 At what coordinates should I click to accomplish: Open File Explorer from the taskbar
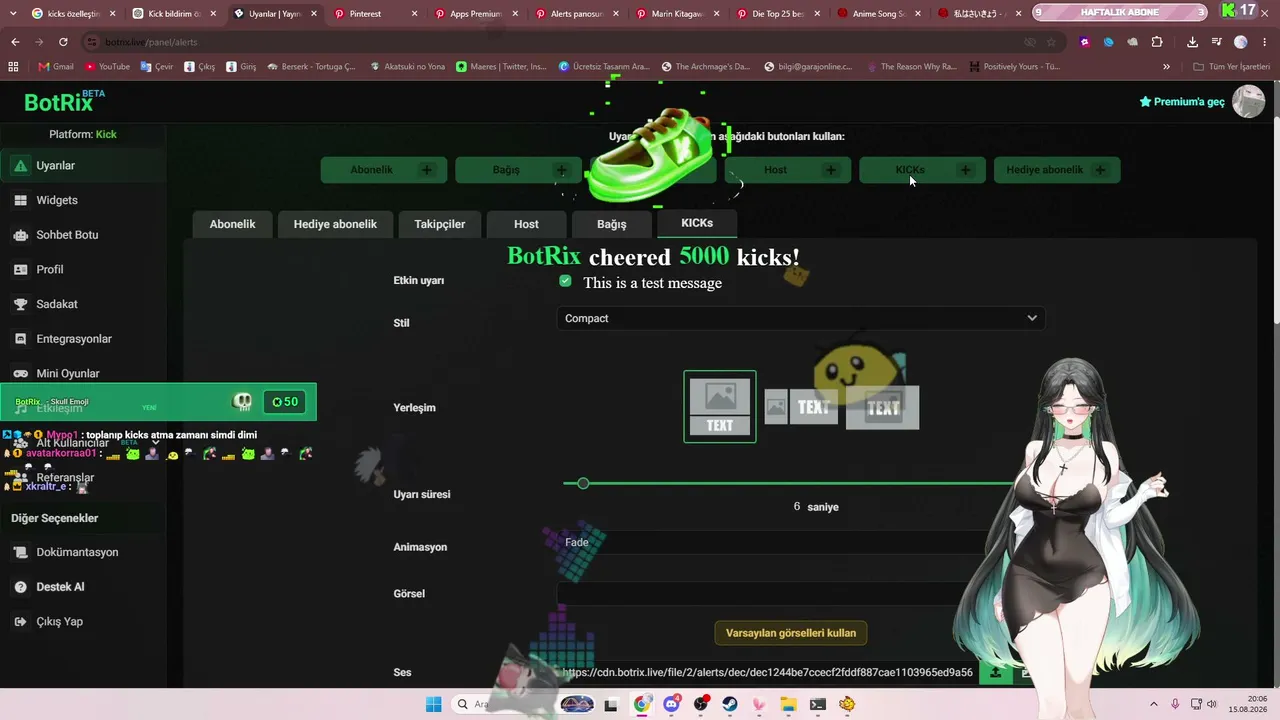(788, 704)
